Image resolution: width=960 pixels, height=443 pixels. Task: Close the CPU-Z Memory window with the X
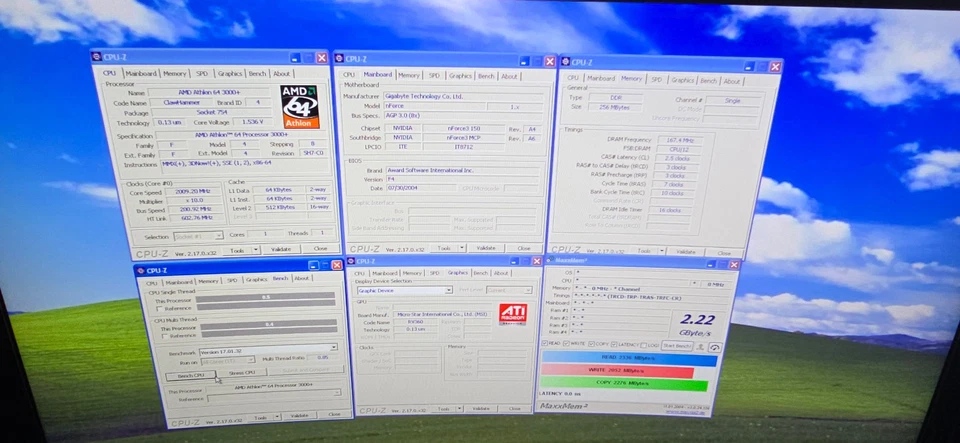pyautogui.click(x=775, y=67)
